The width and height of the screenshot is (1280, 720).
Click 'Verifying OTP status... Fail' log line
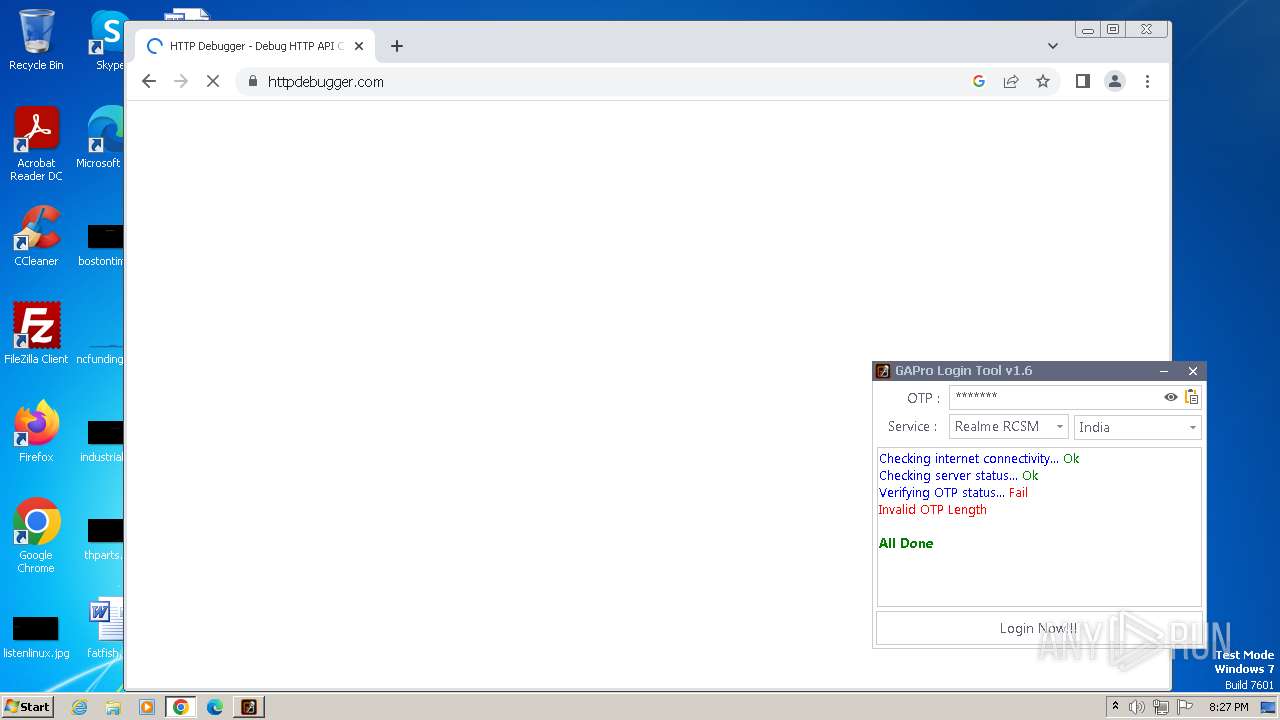click(x=953, y=493)
